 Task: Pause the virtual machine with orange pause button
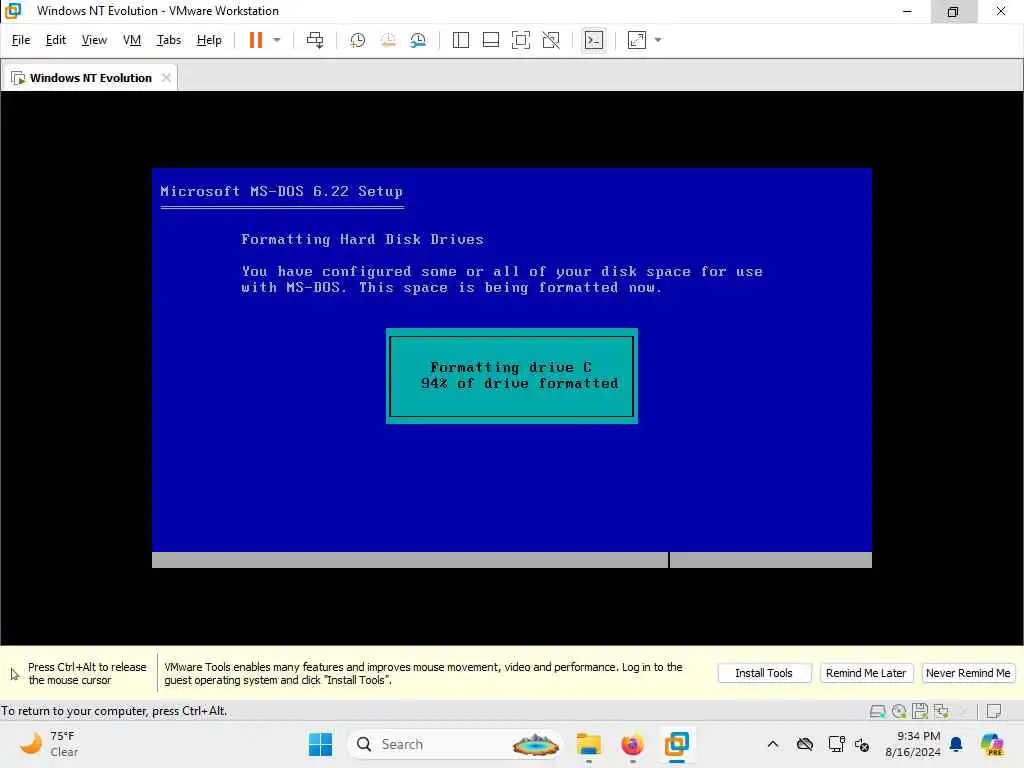click(x=255, y=40)
